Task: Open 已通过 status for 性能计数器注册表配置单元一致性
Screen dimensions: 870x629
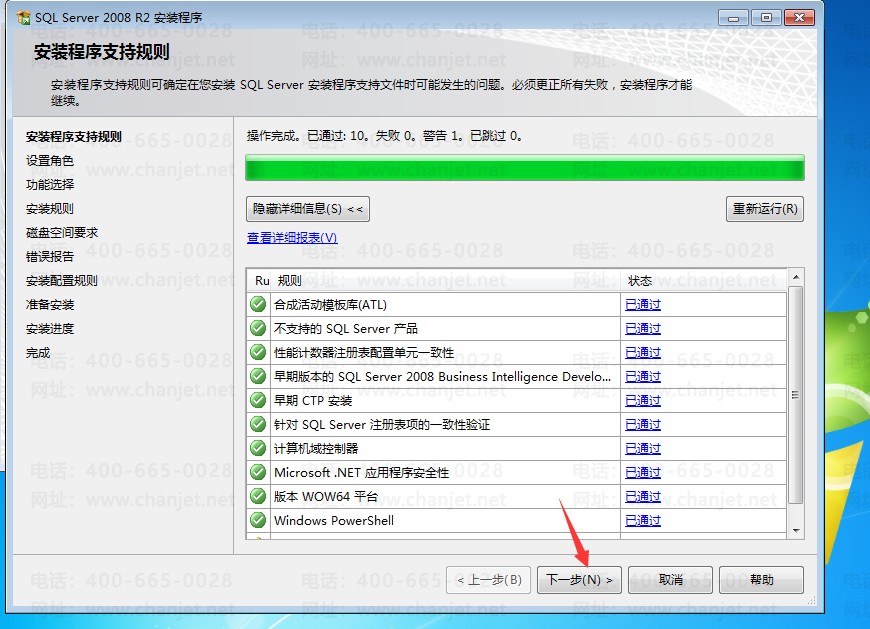Action: (x=643, y=352)
